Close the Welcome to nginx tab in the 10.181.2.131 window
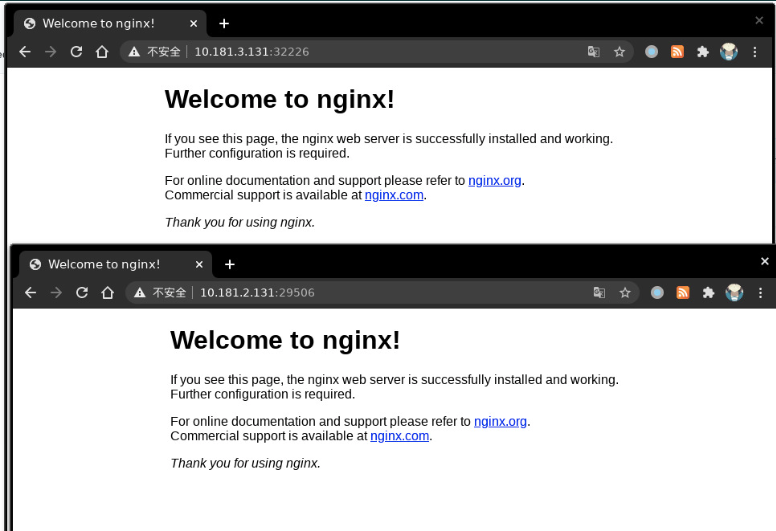This screenshot has height=531, width=776. tap(199, 264)
